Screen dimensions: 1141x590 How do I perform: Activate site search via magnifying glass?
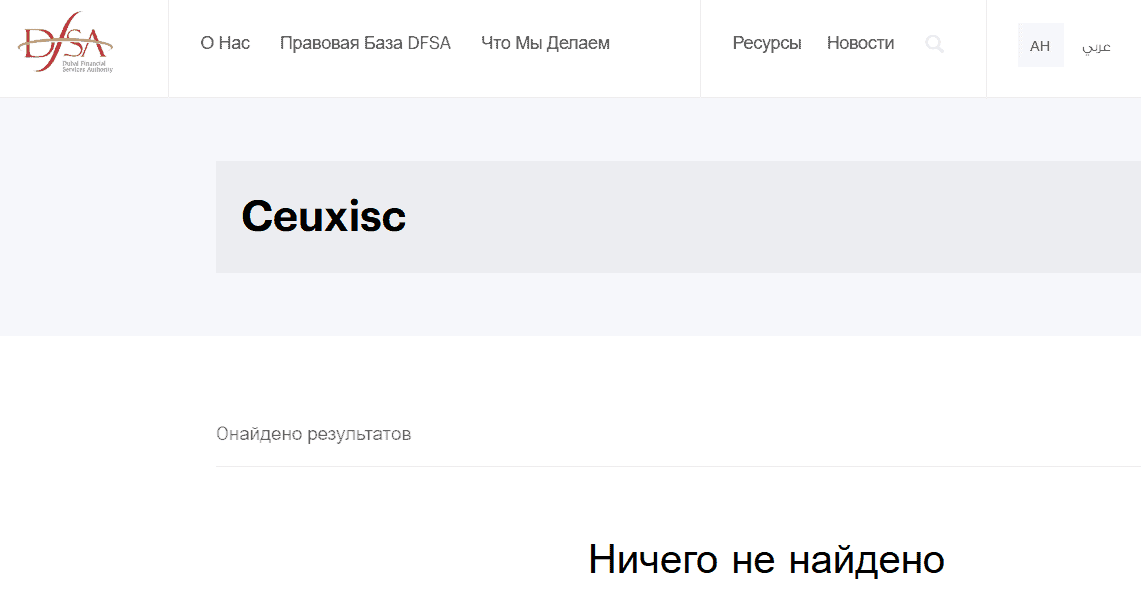934,44
